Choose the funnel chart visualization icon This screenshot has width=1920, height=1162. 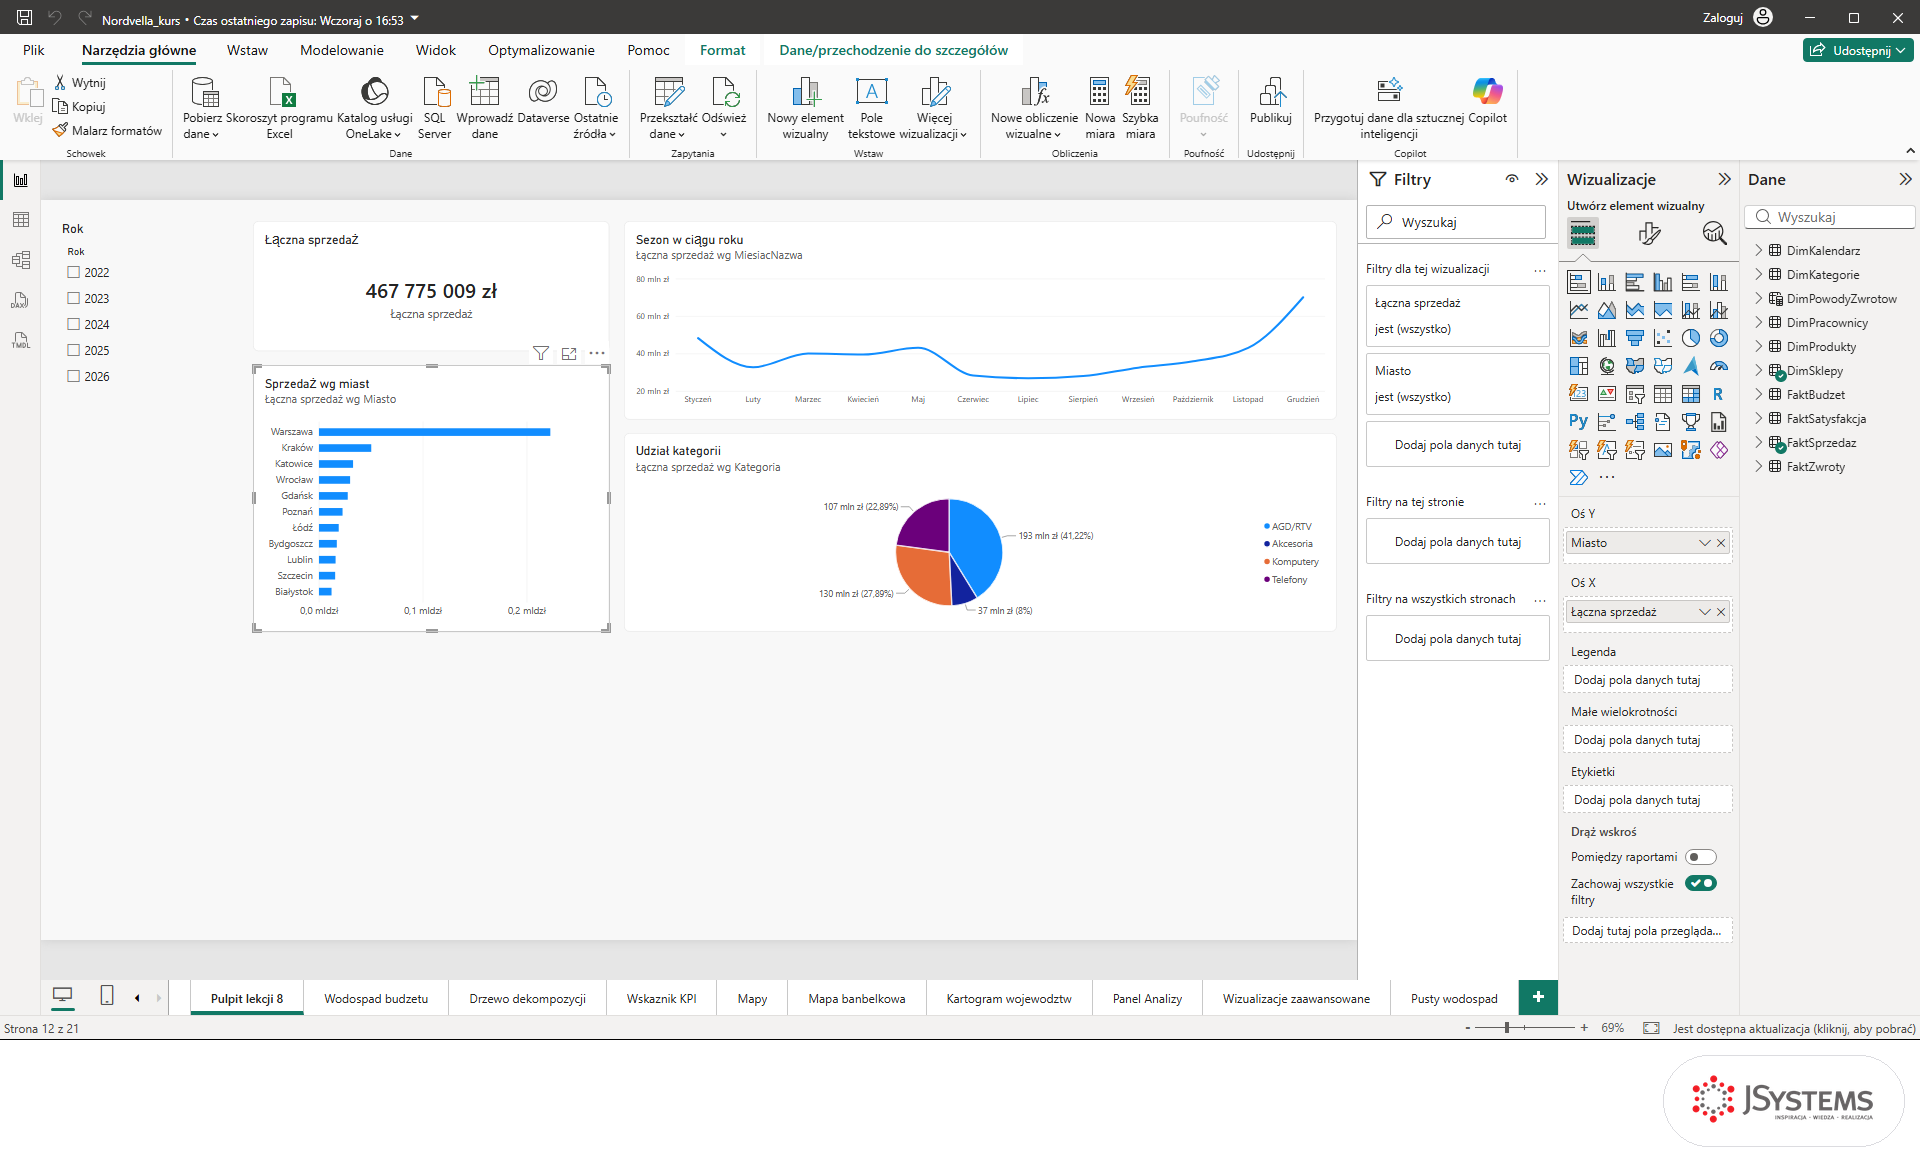[x=1634, y=338]
